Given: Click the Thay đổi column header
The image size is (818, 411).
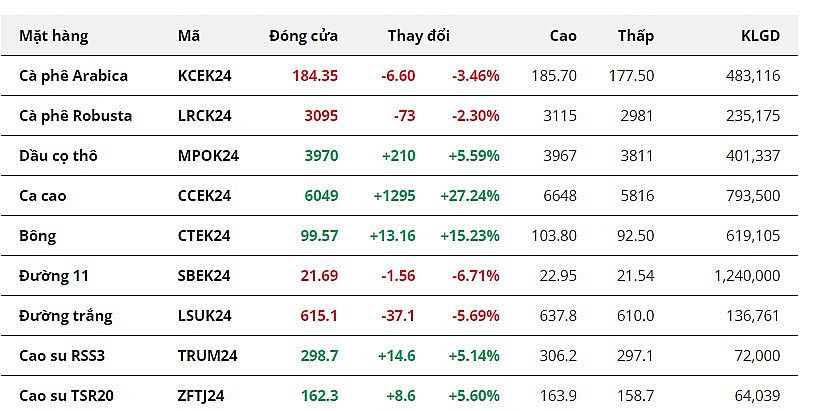Looking at the screenshot, I should point(419,36).
